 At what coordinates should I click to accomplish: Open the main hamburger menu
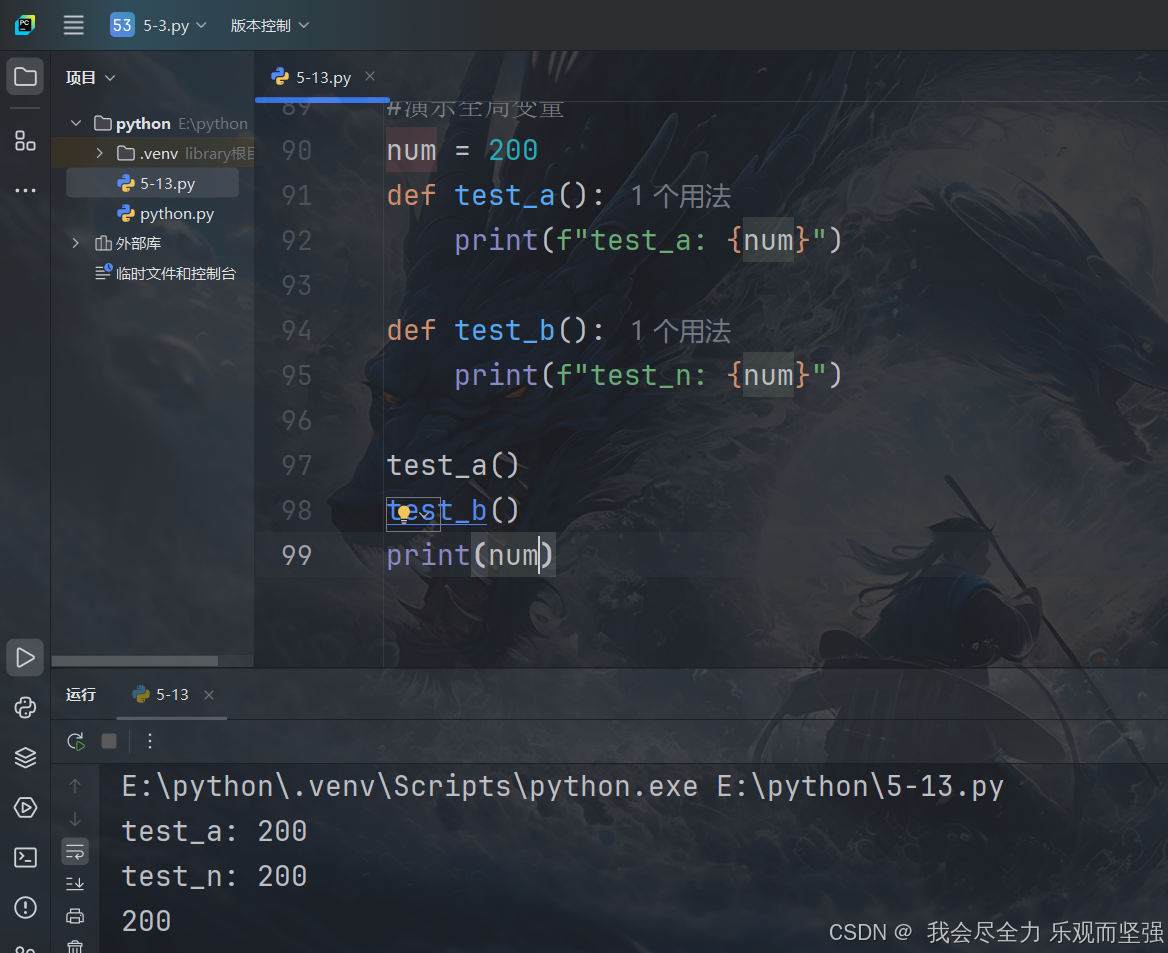click(x=73, y=25)
